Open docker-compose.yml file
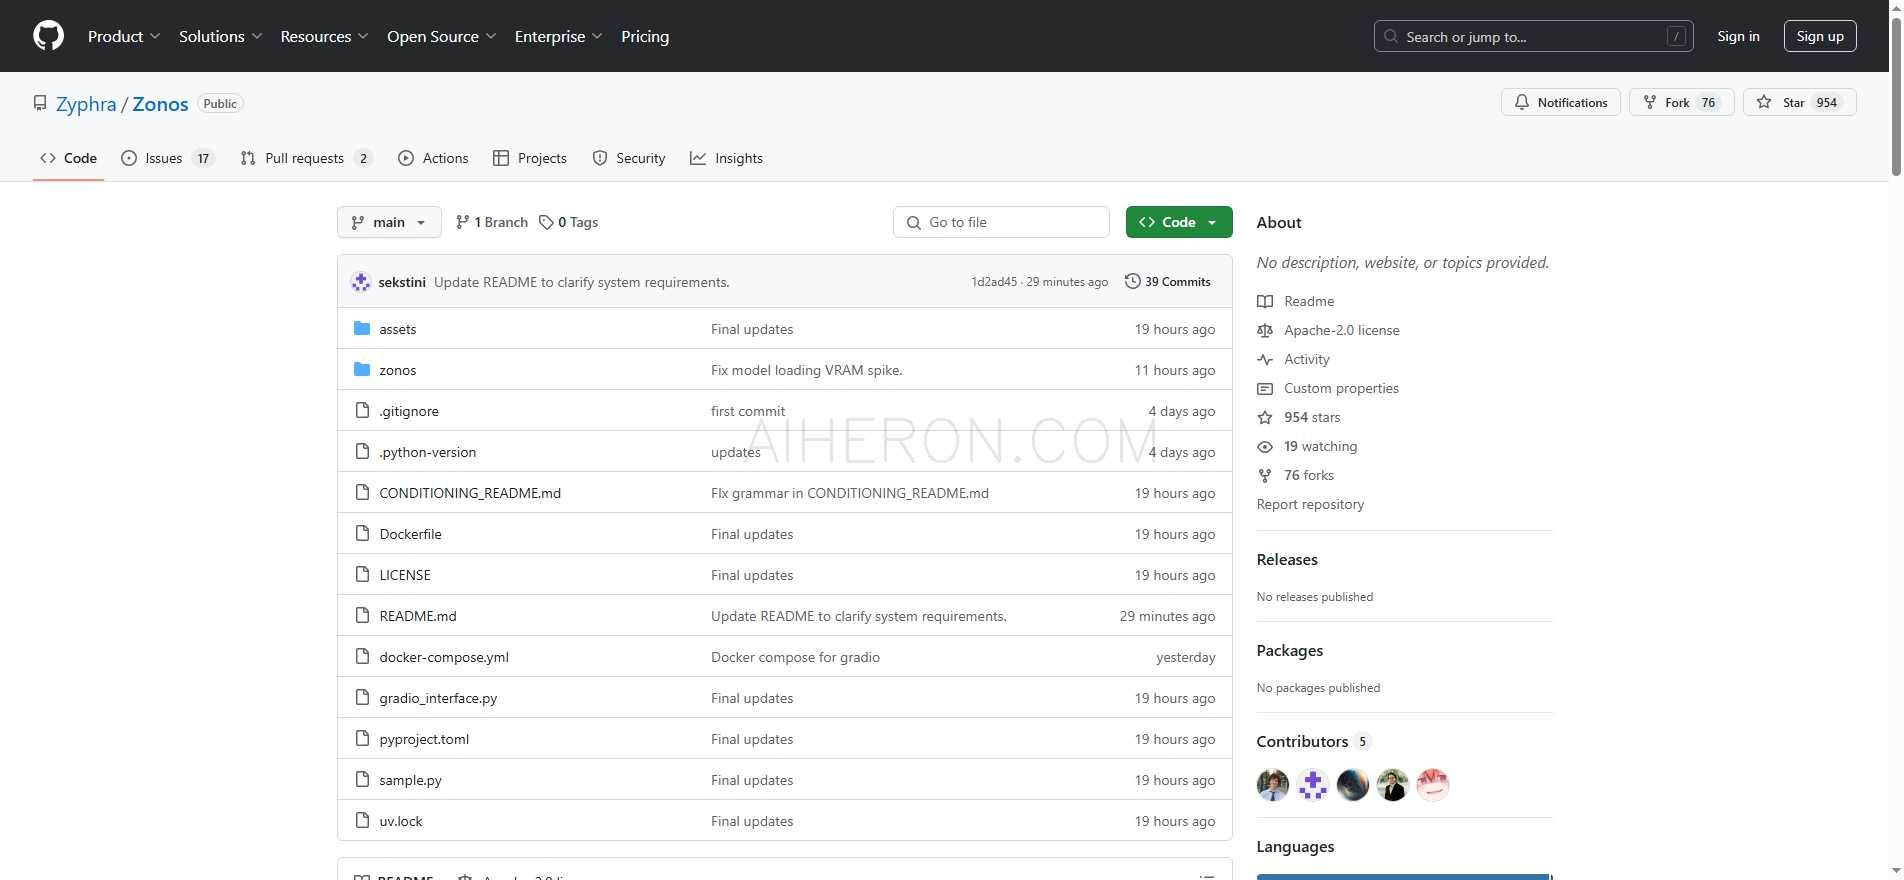 pyautogui.click(x=444, y=657)
